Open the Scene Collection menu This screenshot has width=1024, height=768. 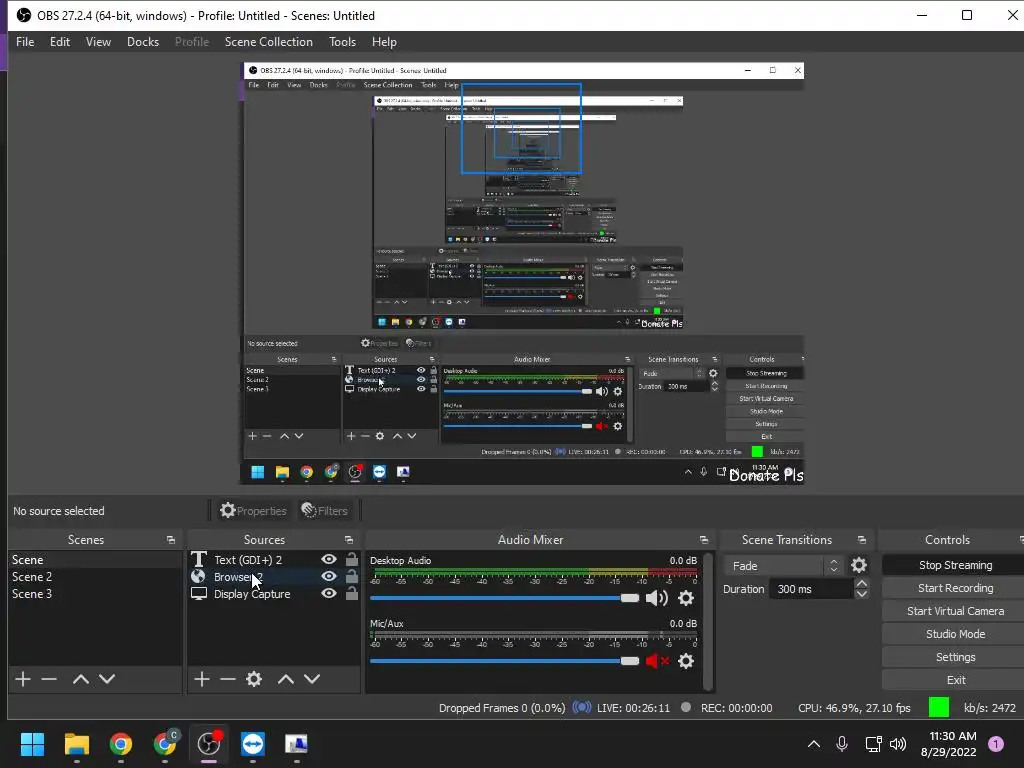tap(269, 42)
